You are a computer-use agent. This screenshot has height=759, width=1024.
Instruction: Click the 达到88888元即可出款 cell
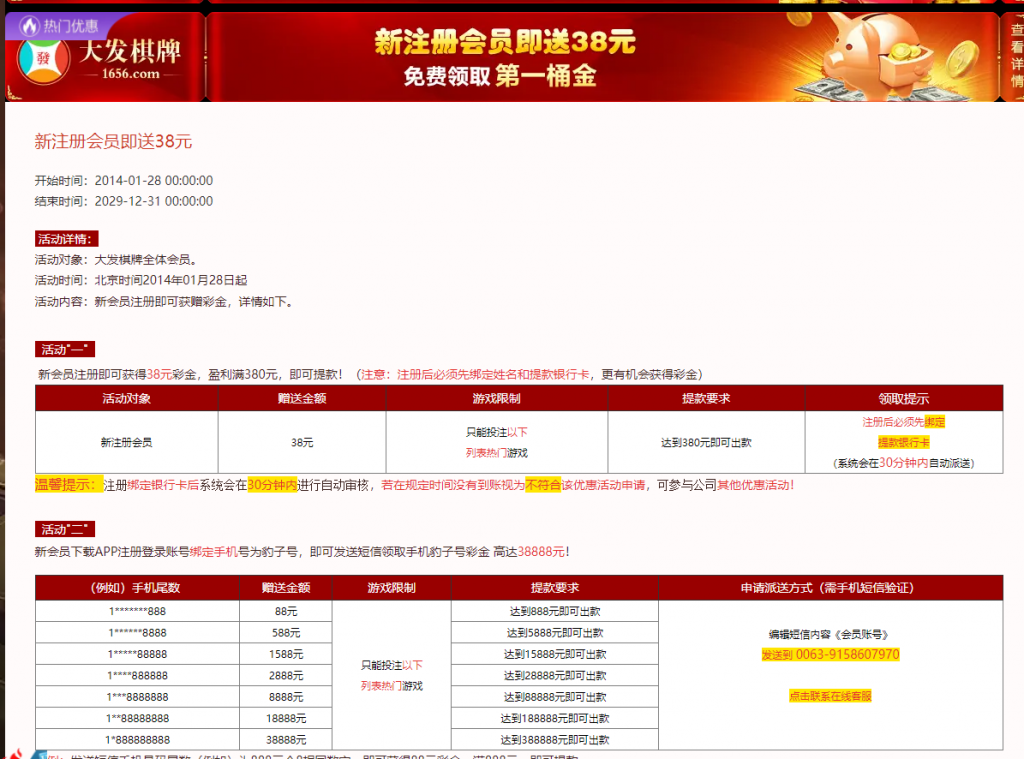pos(554,697)
